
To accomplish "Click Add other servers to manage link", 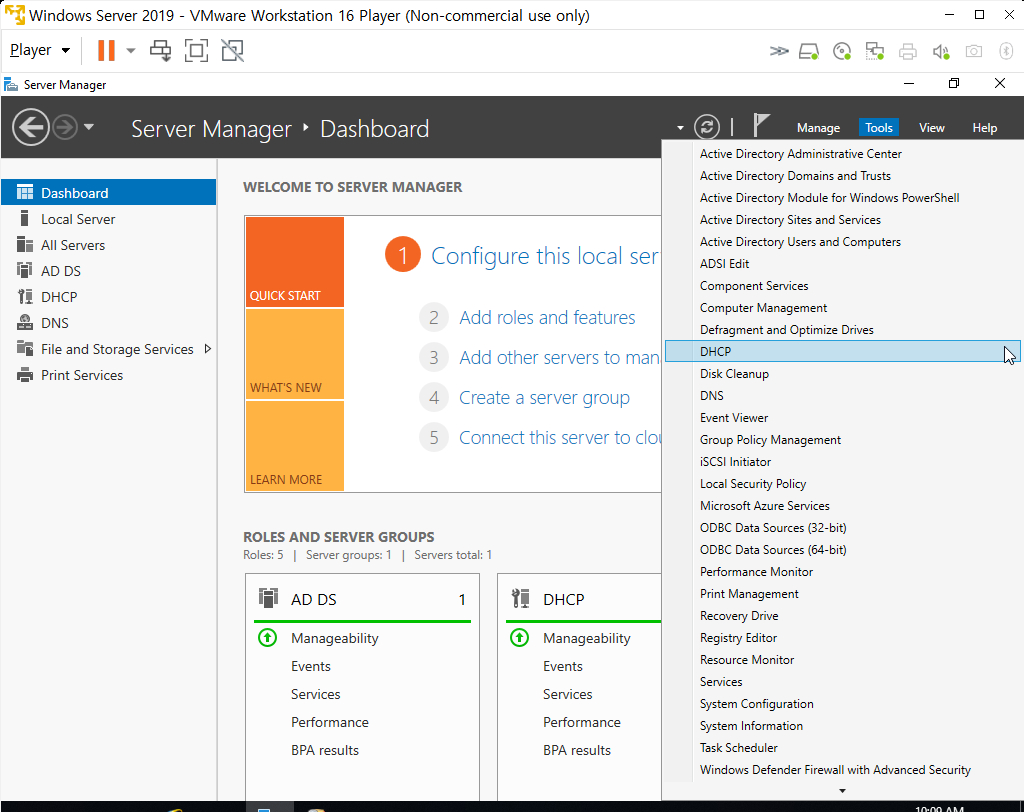I will [559, 357].
